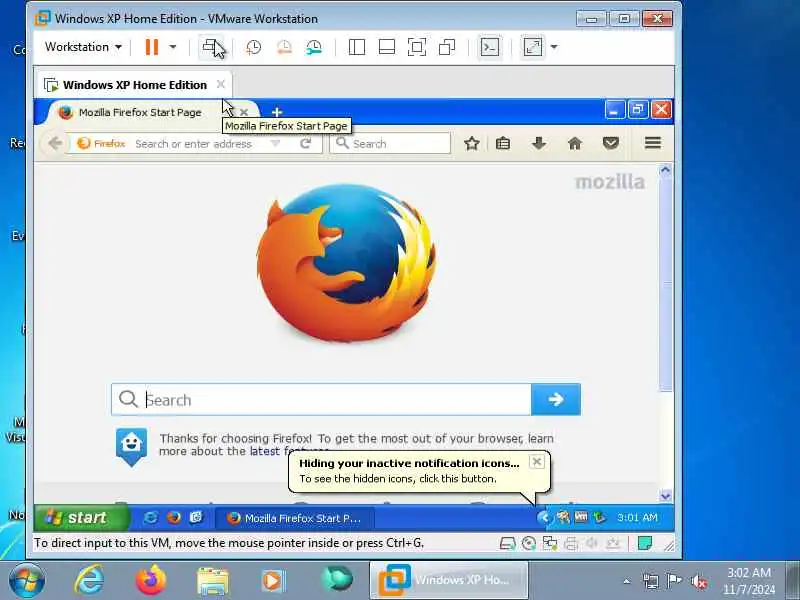Screen dimensions: 800x600
Task: Click Send Ctrl+Alt+Del toolbar icon
Action: click(x=212, y=47)
